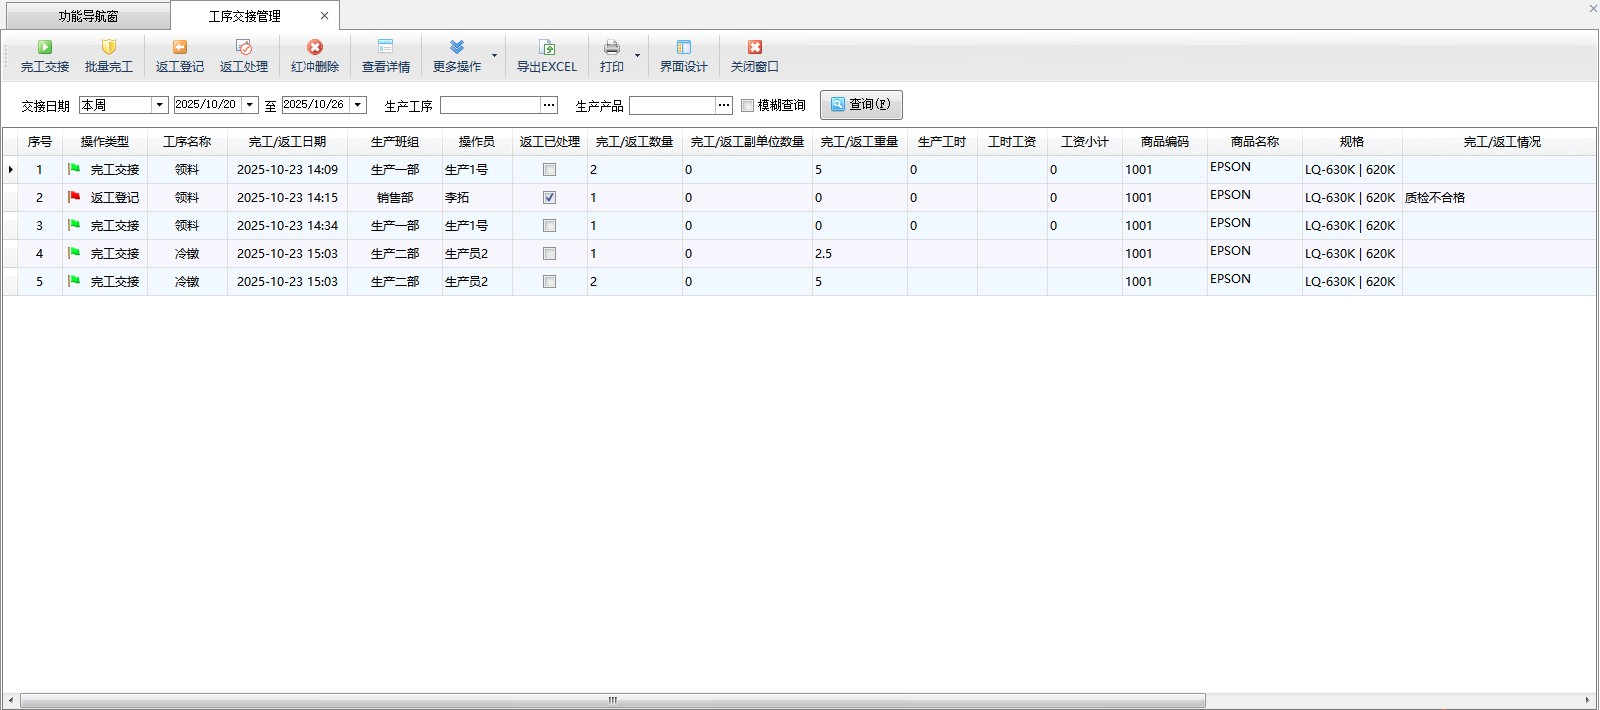This screenshot has height=710, width=1600.
Task: Close the 工序交接管理 tab
Action: tap(324, 16)
